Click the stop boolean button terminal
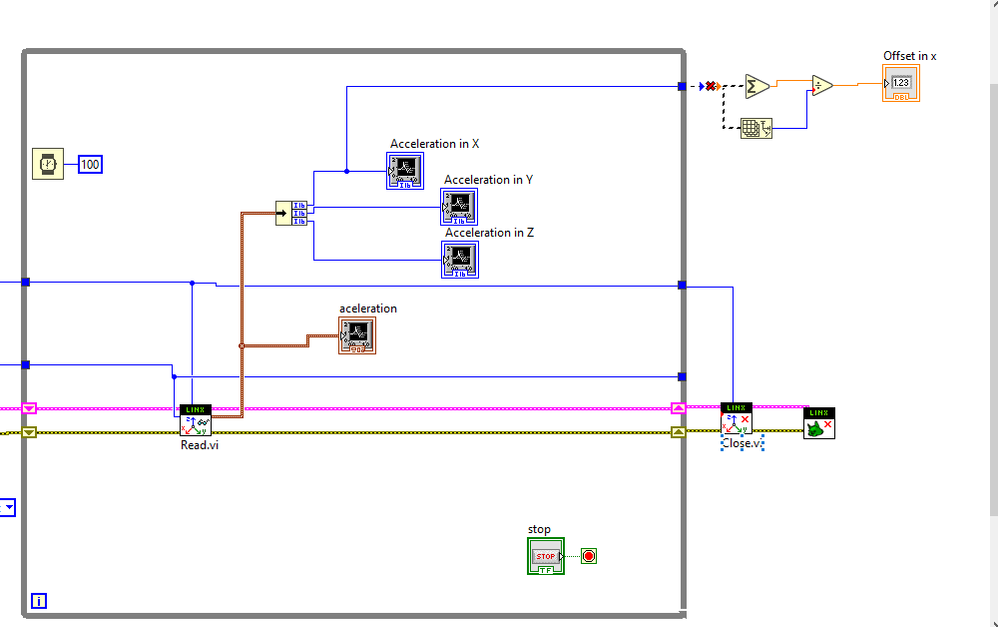The width and height of the screenshot is (998, 627). [x=545, y=556]
